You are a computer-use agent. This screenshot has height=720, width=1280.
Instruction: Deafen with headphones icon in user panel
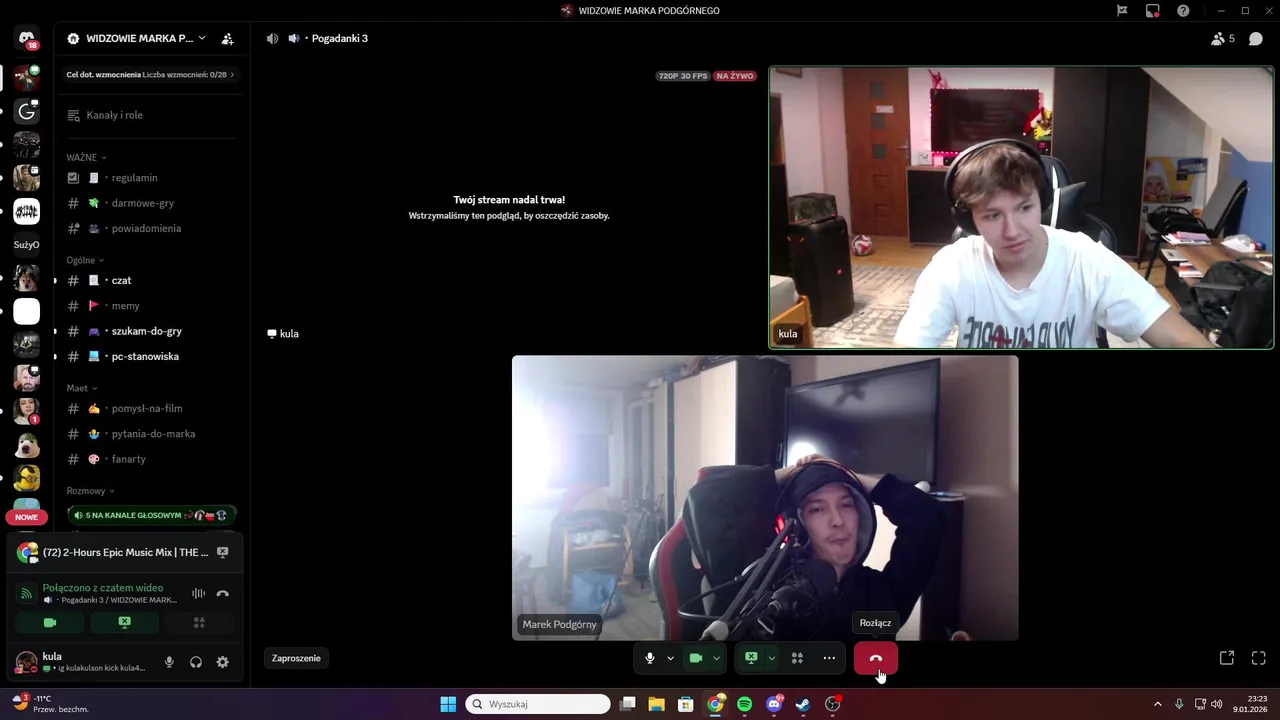tap(196, 662)
